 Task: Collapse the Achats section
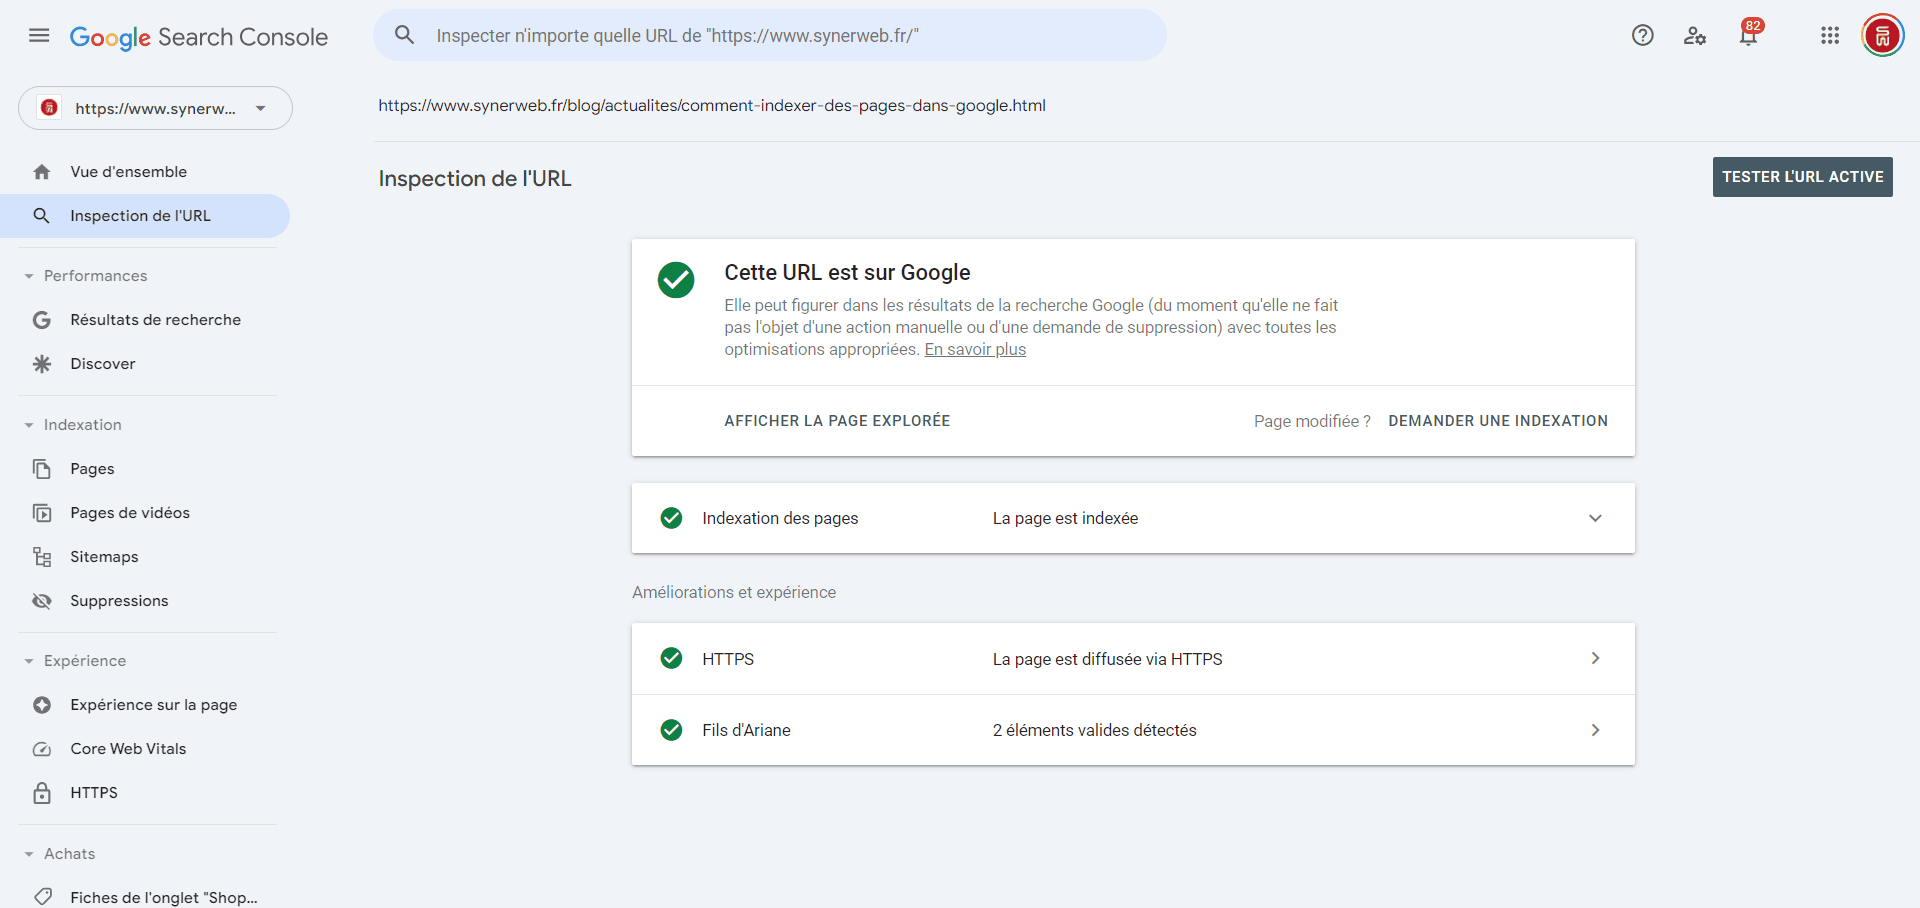(x=29, y=854)
